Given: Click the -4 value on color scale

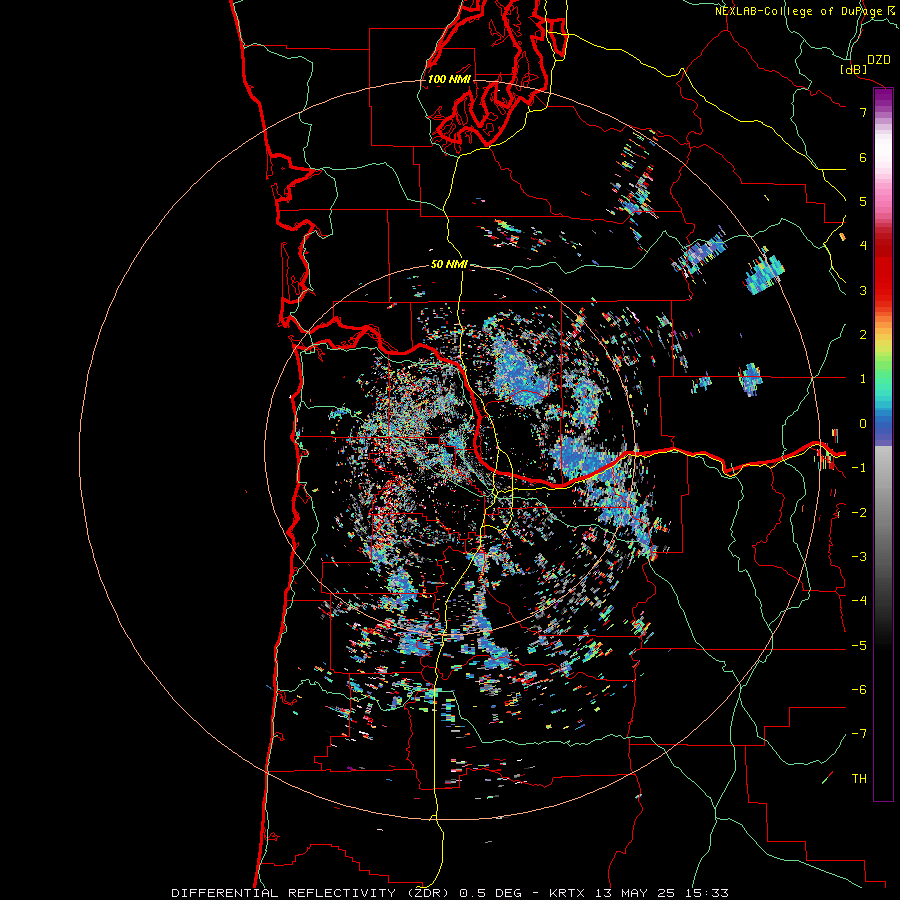Looking at the screenshot, I should (x=859, y=601).
